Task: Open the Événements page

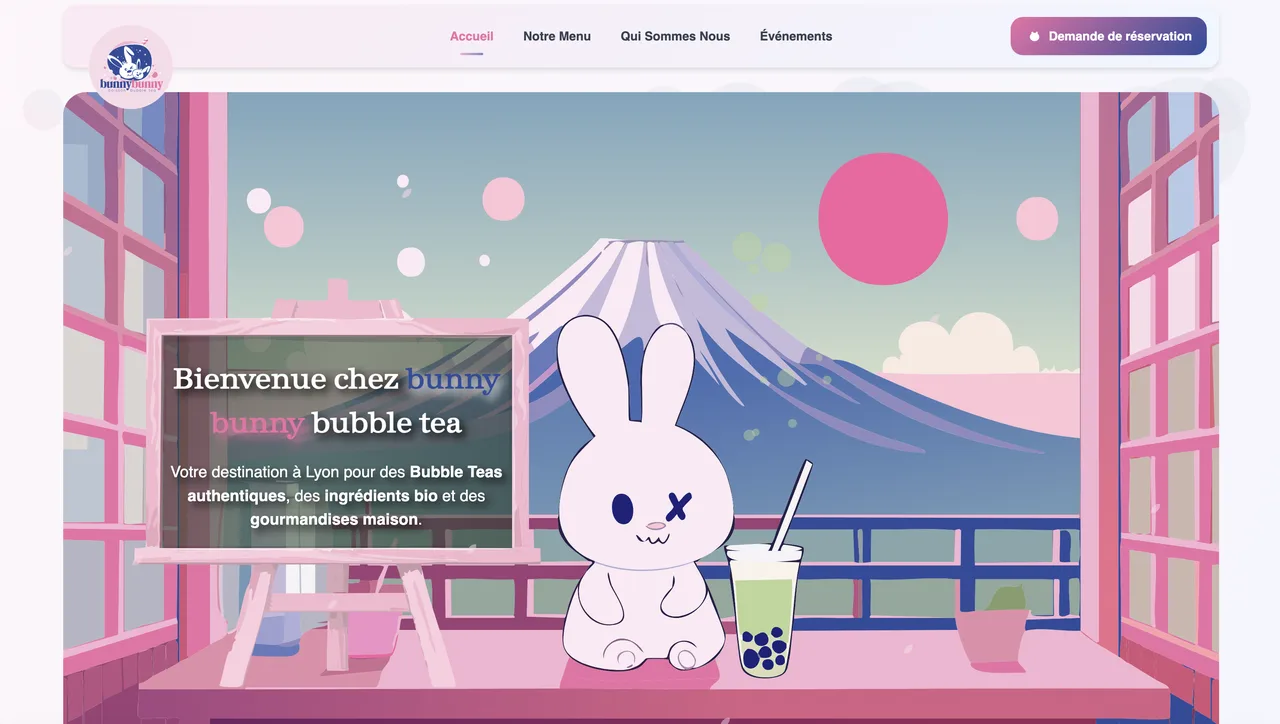Action: (x=796, y=36)
